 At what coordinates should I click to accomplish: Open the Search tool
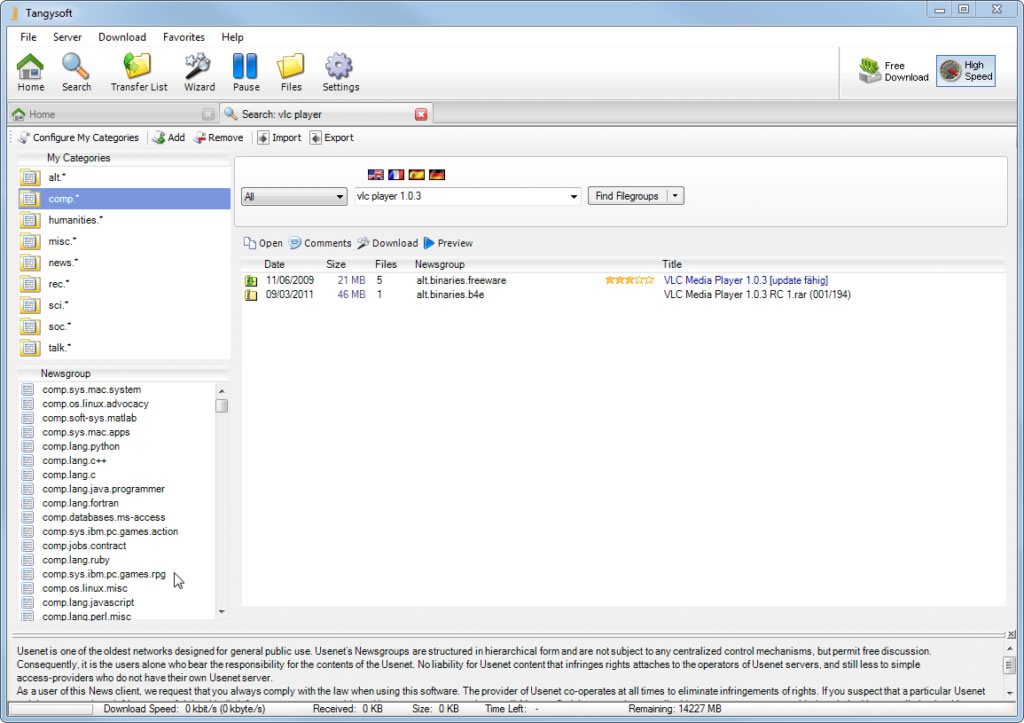pos(76,72)
